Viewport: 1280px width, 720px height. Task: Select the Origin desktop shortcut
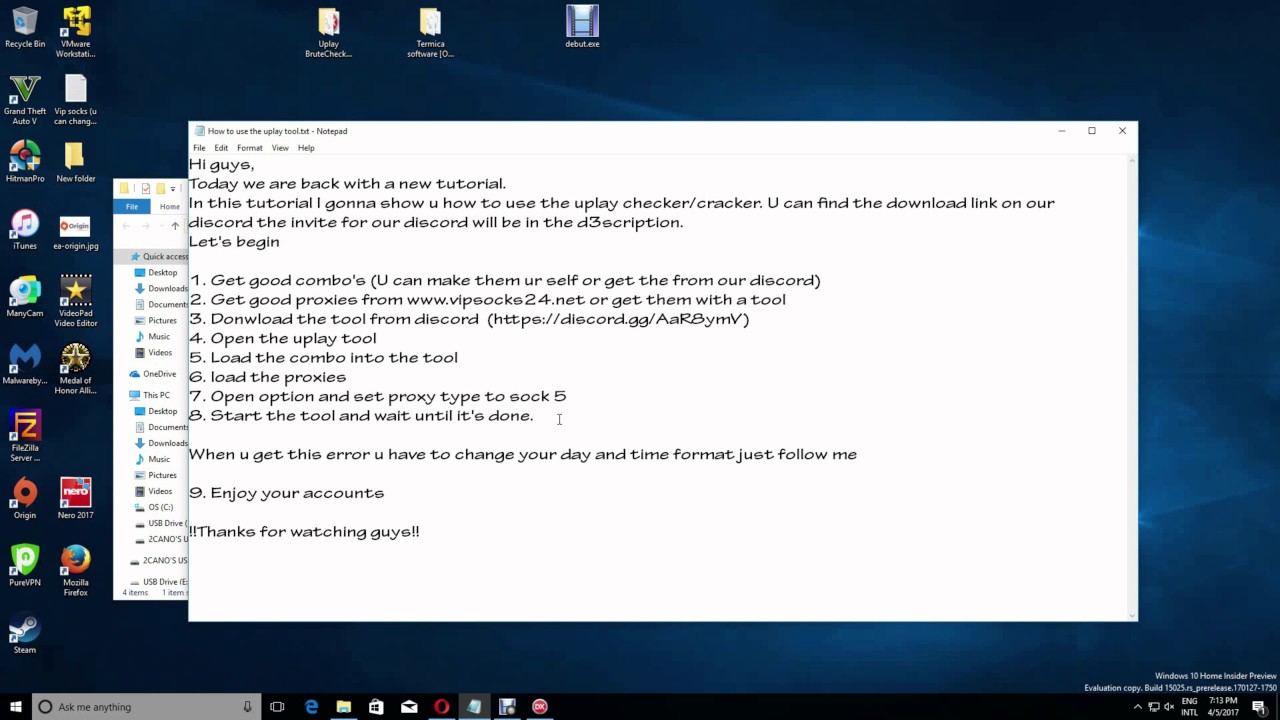[25, 499]
